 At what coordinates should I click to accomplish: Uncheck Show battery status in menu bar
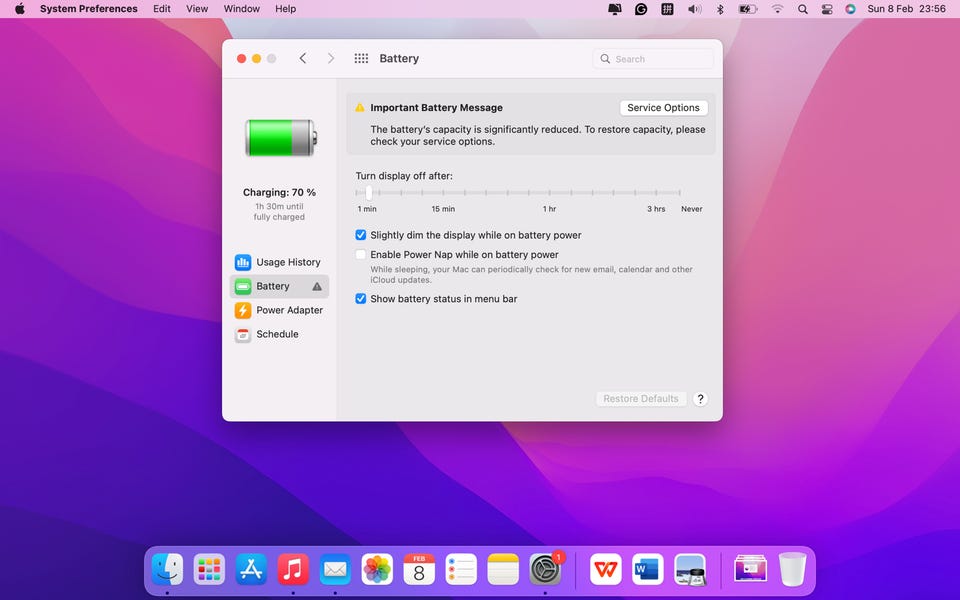pos(361,299)
